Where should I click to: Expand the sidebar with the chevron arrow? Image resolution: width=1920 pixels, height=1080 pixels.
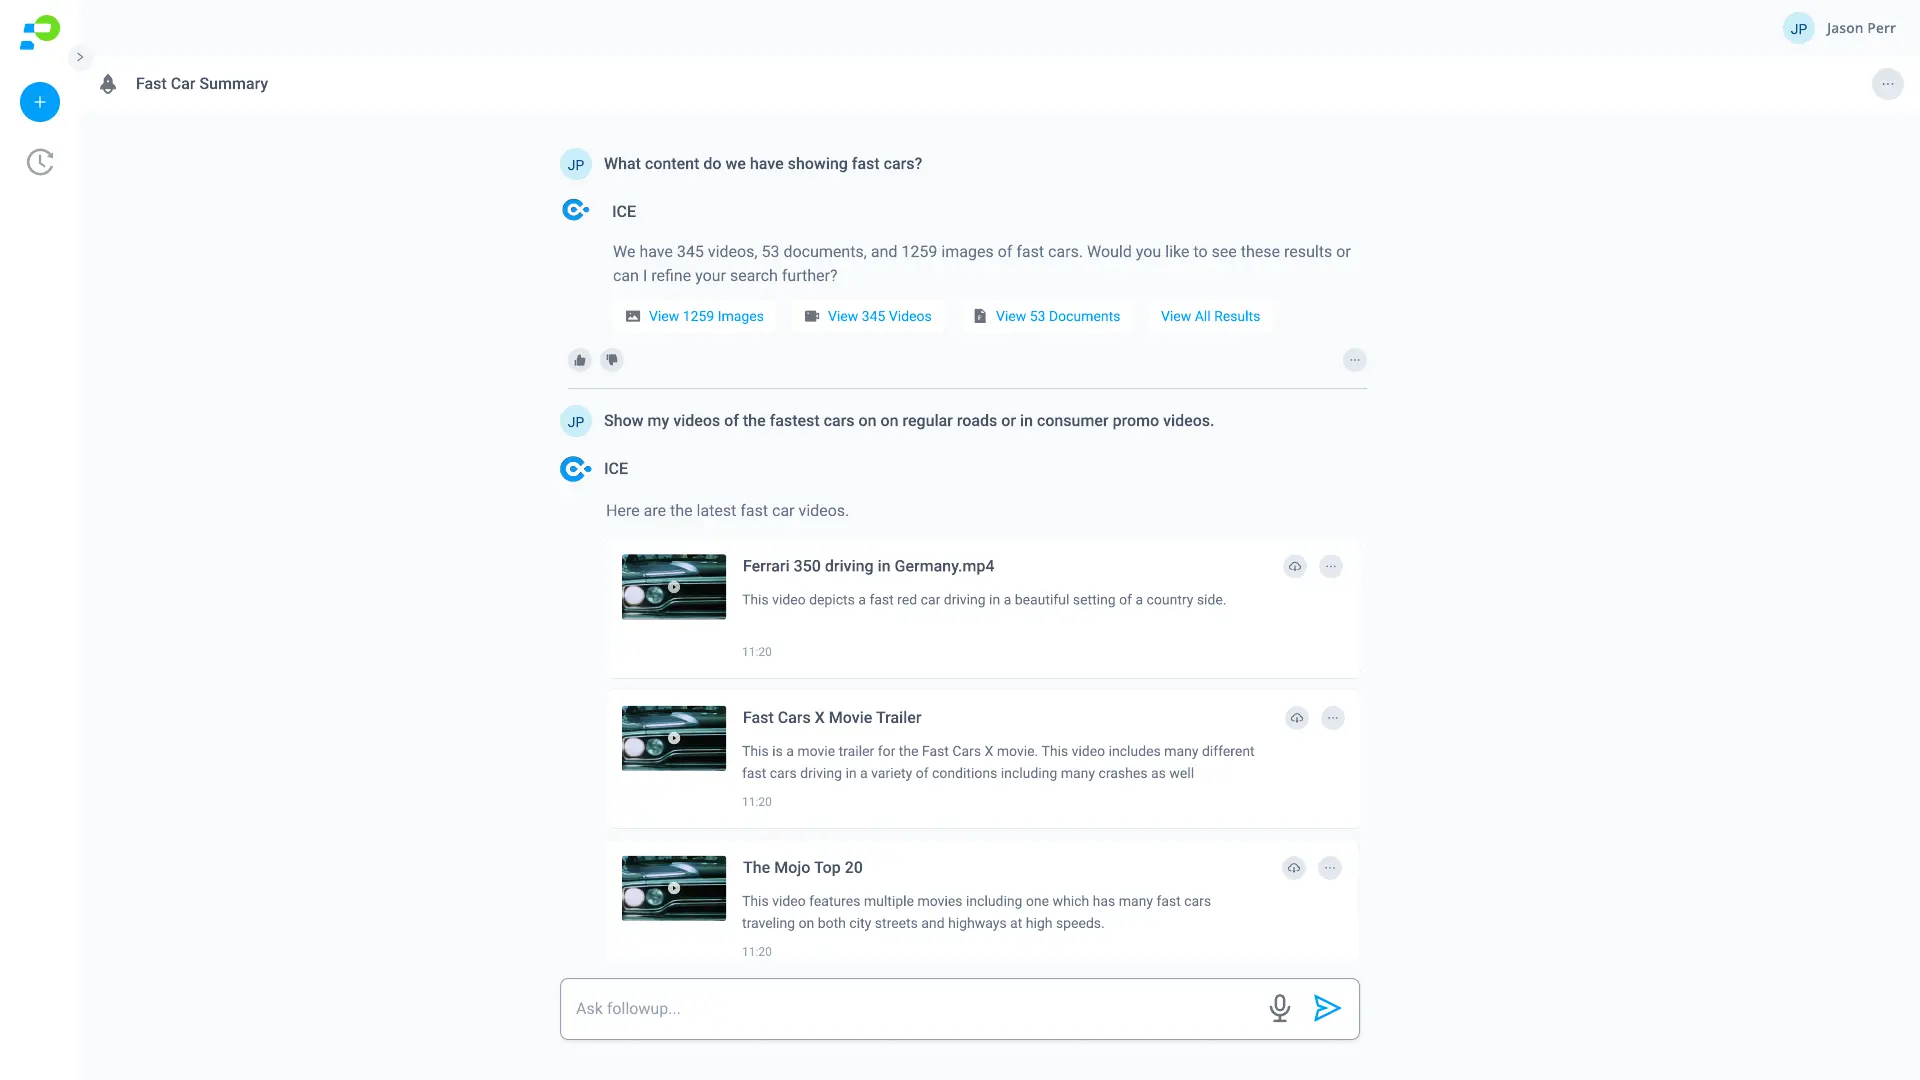(x=80, y=57)
